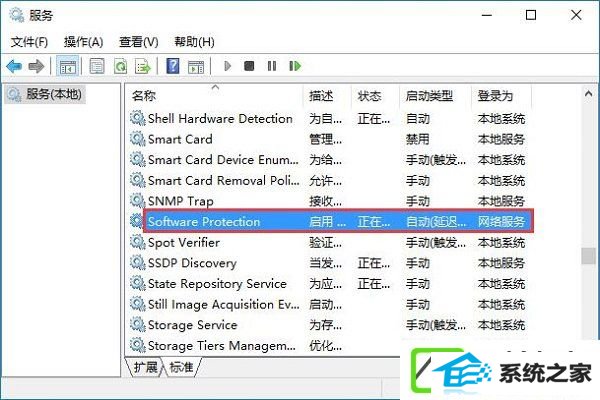This screenshot has width=600, height=400.
Task: Sort by the 名称 column header
Action: [215, 96]
